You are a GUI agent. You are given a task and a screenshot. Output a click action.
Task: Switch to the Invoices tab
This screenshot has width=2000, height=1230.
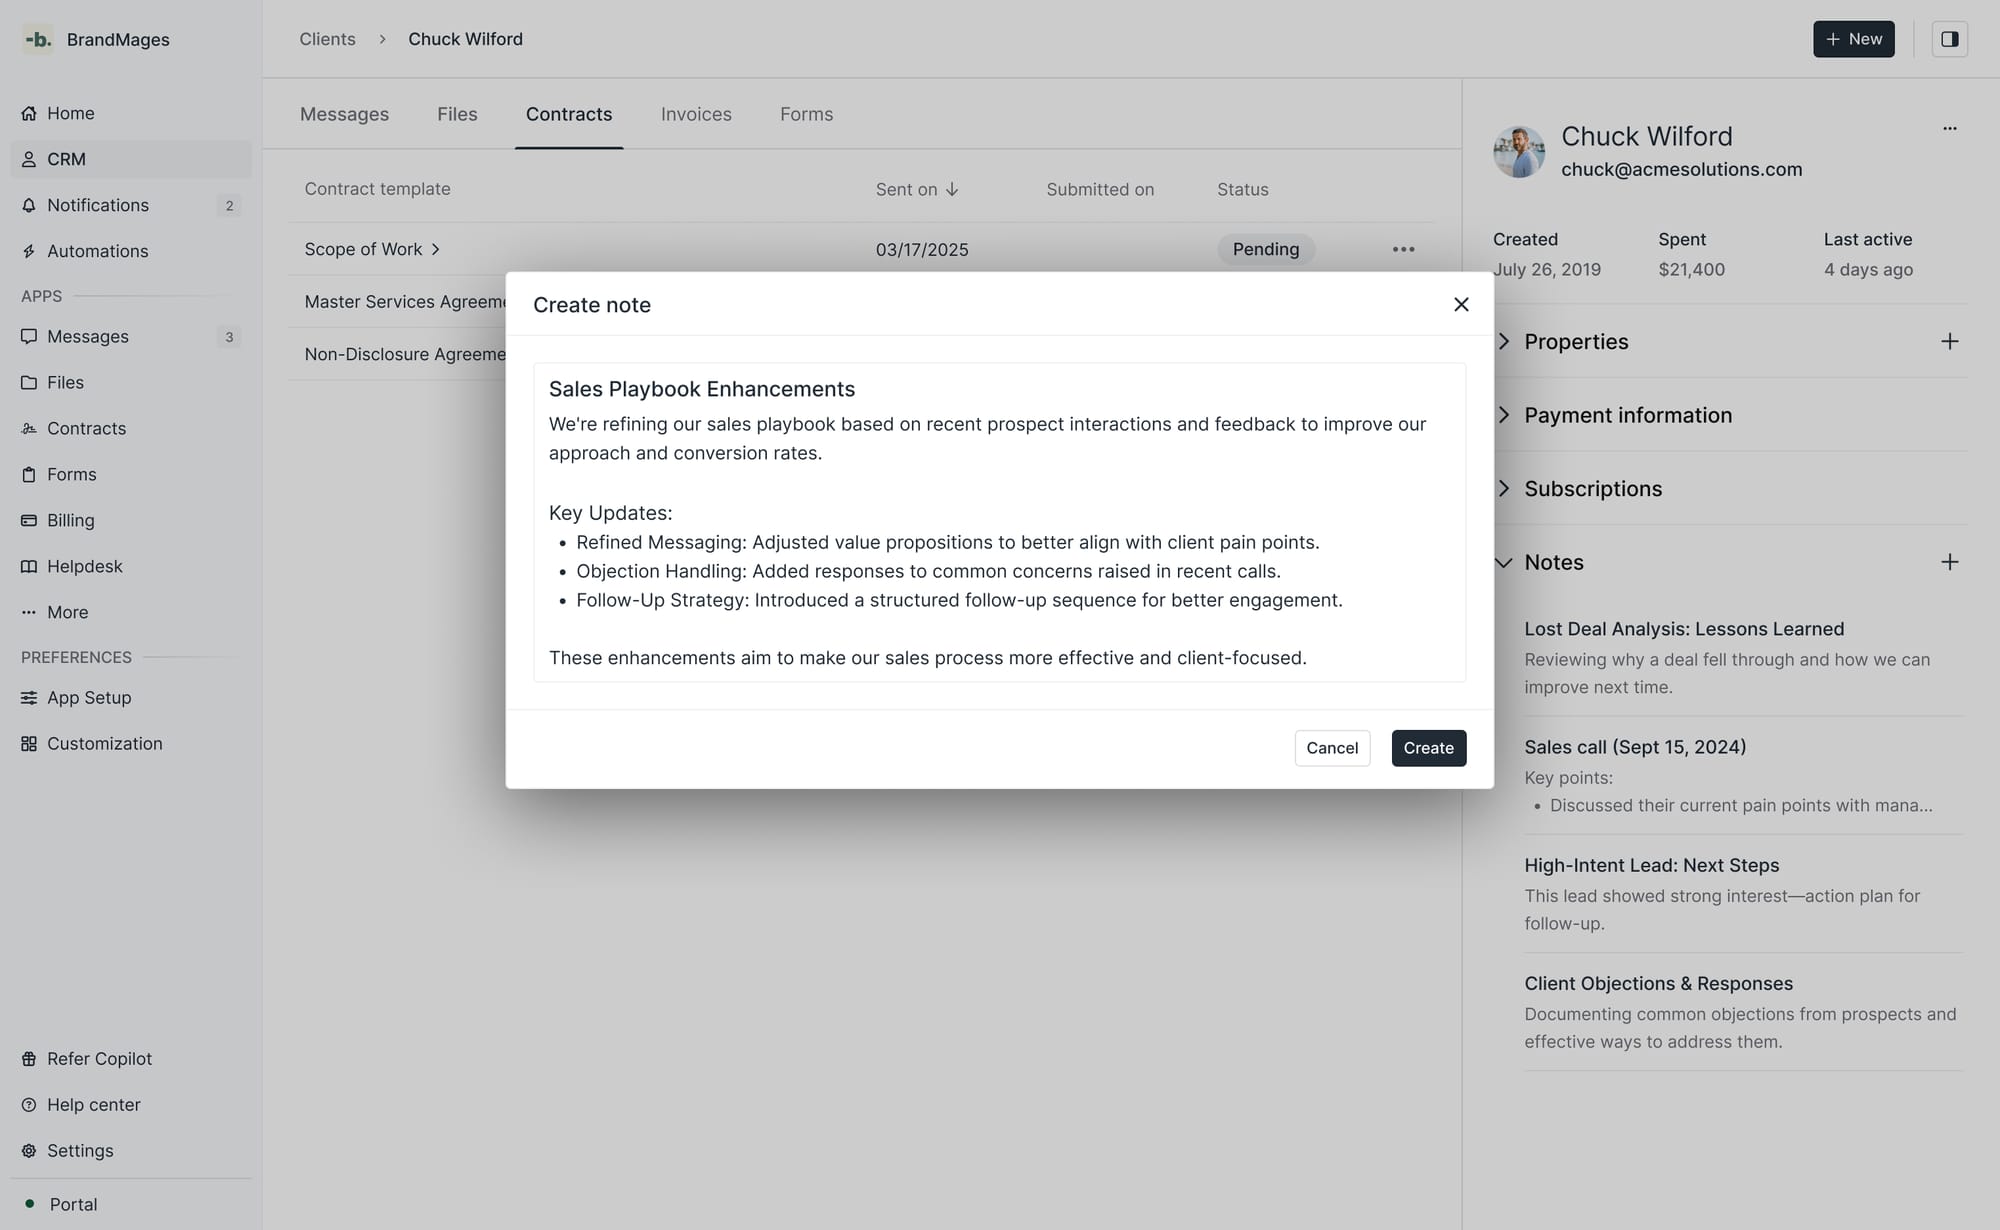pyautogui.click(x=696, y=114)
